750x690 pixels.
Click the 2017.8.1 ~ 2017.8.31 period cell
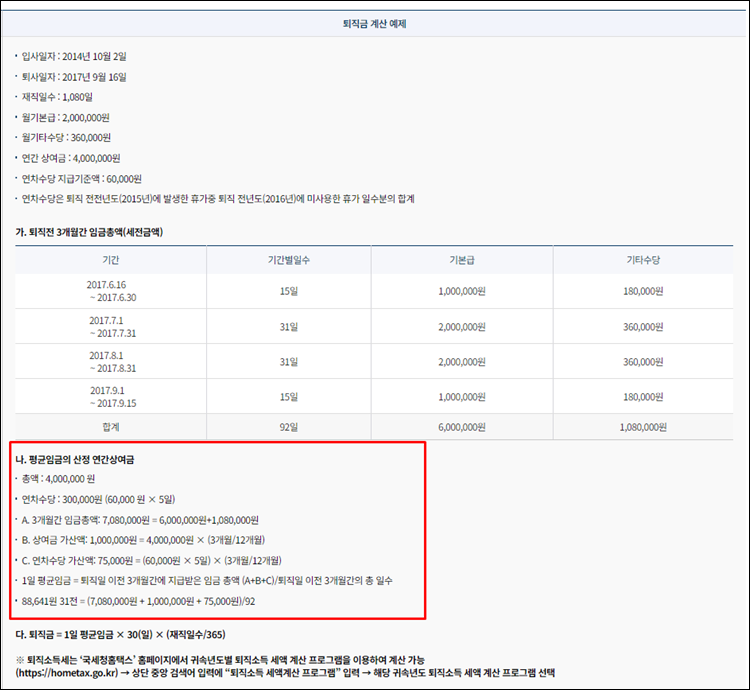click(x=111, y=362)
